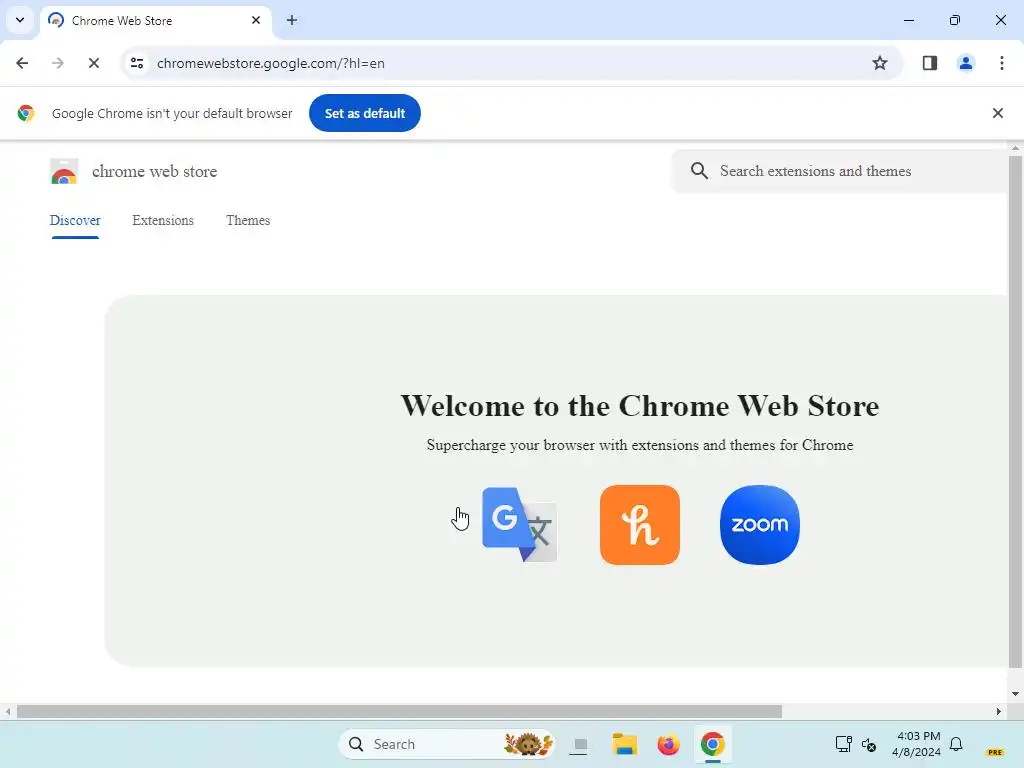Click the Chrome logo in the infobar
This screenshot has height=768, width=1024.
[x=25, y=113]
